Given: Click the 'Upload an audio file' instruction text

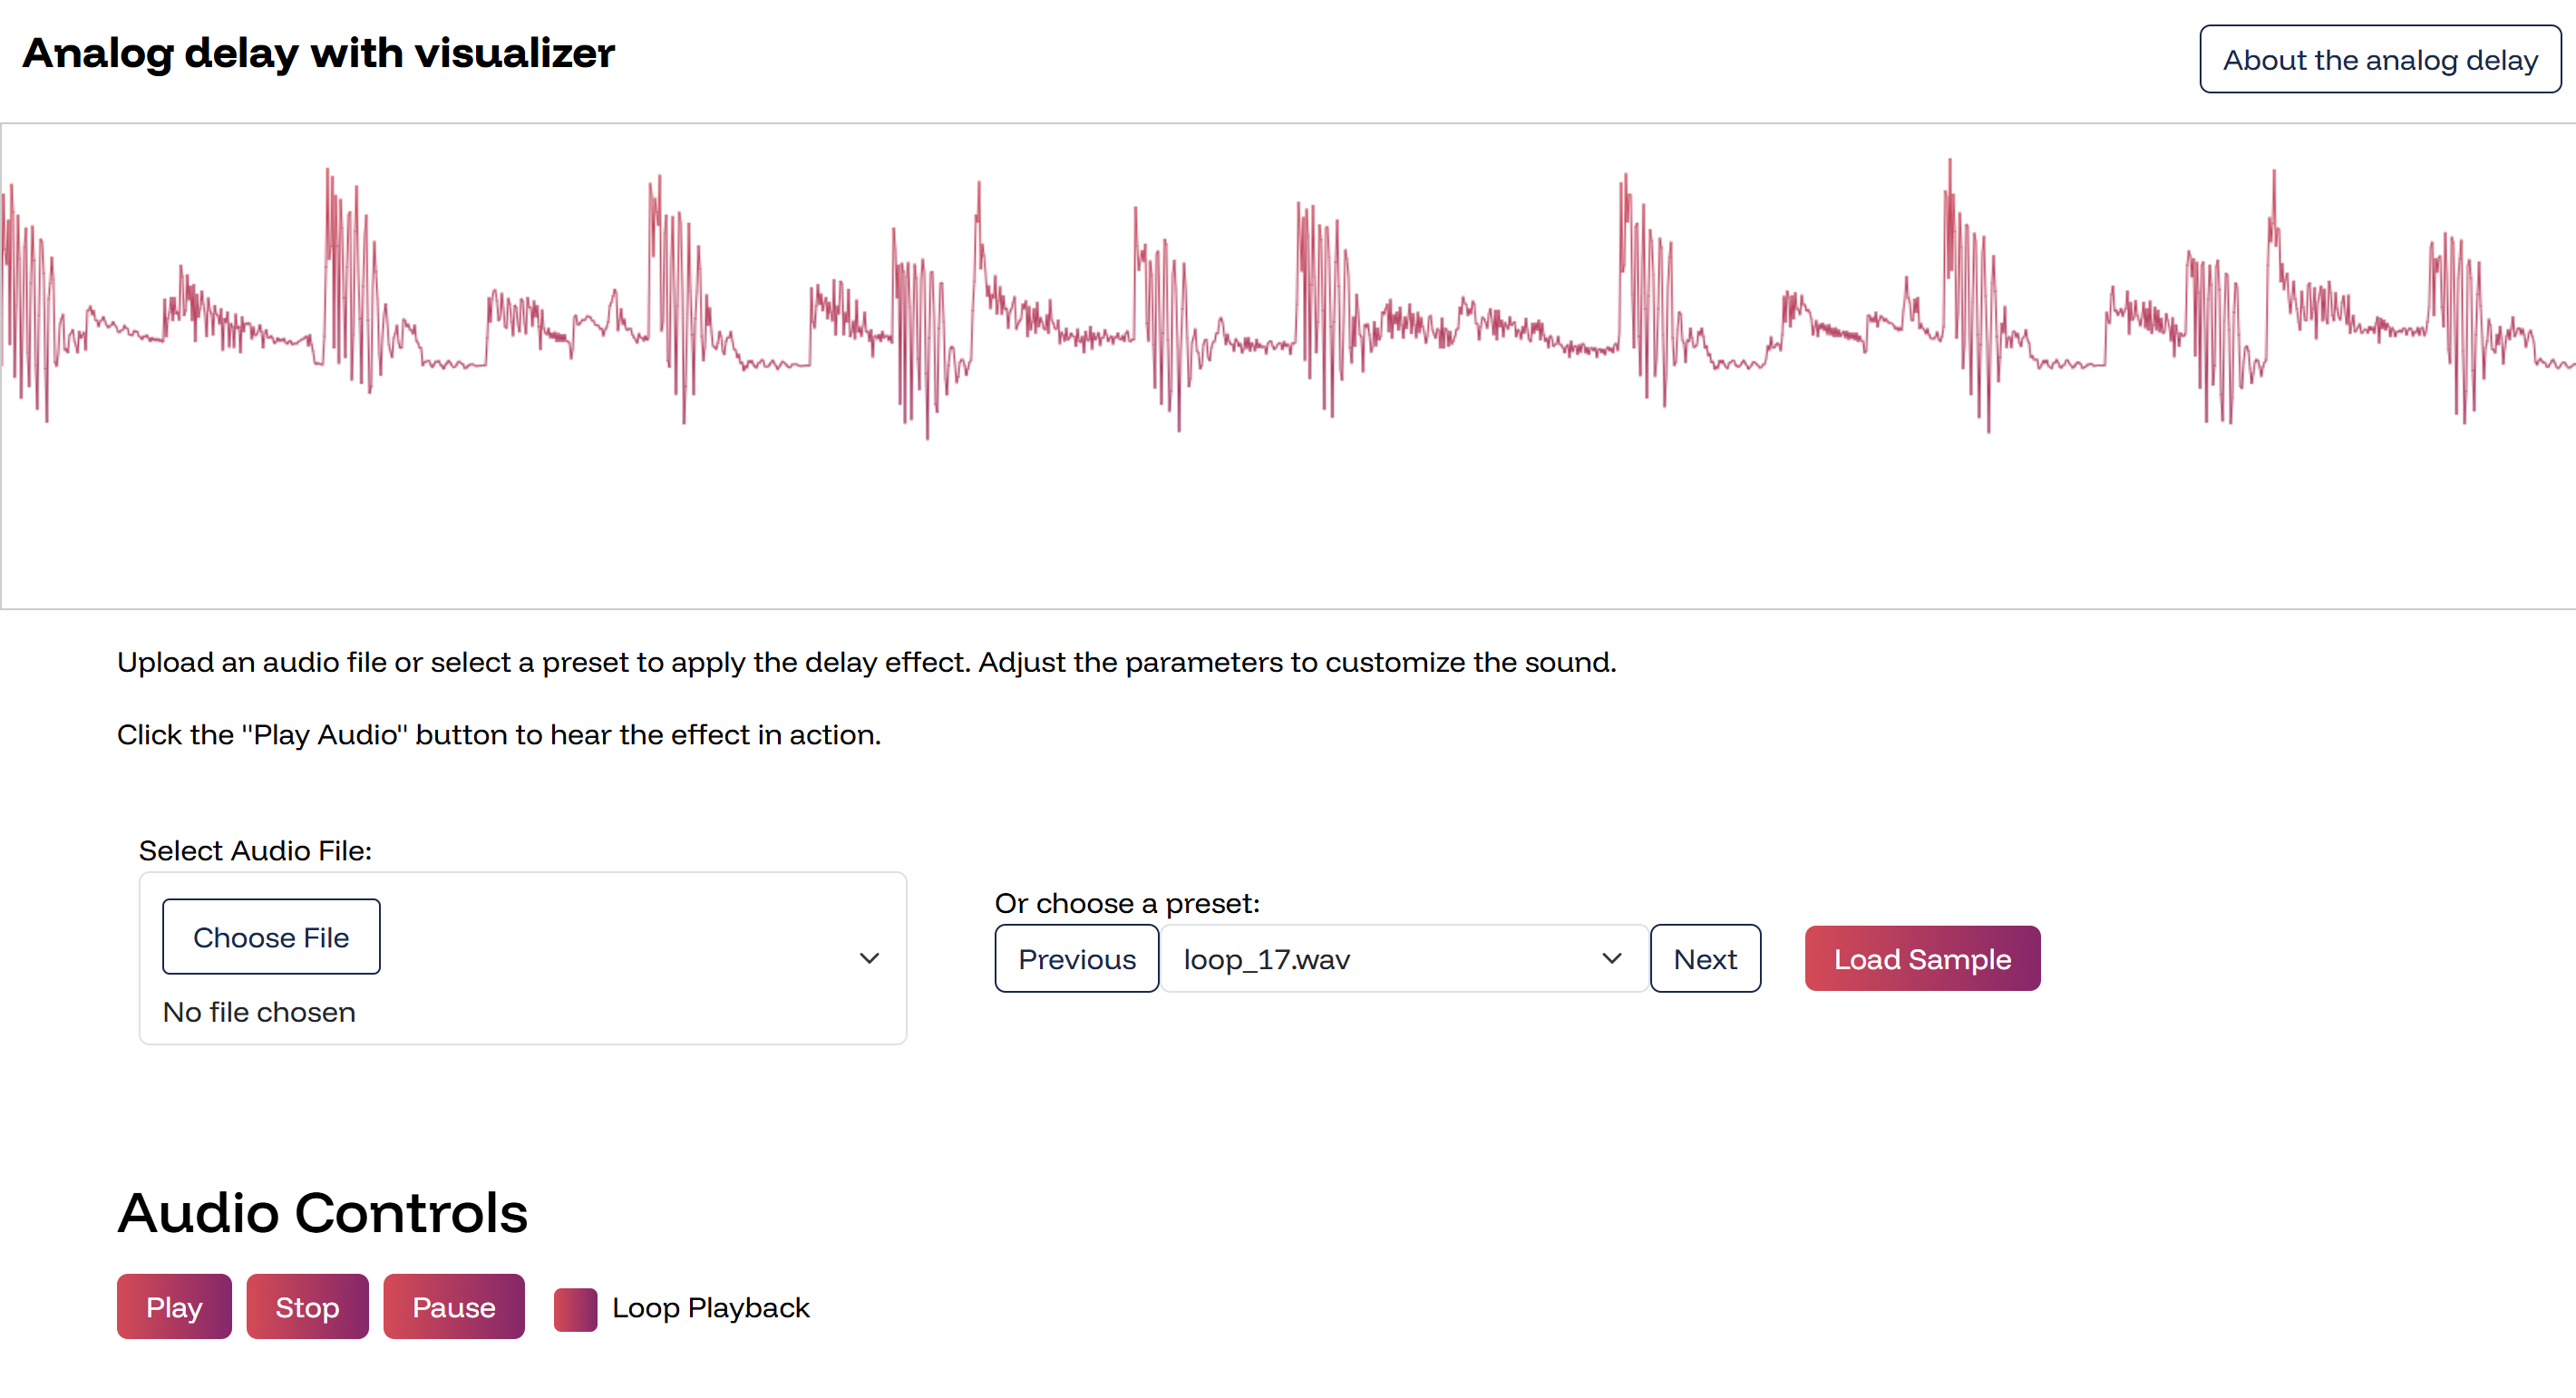Looking at the screenshot, I should click(x=866, y=662).
